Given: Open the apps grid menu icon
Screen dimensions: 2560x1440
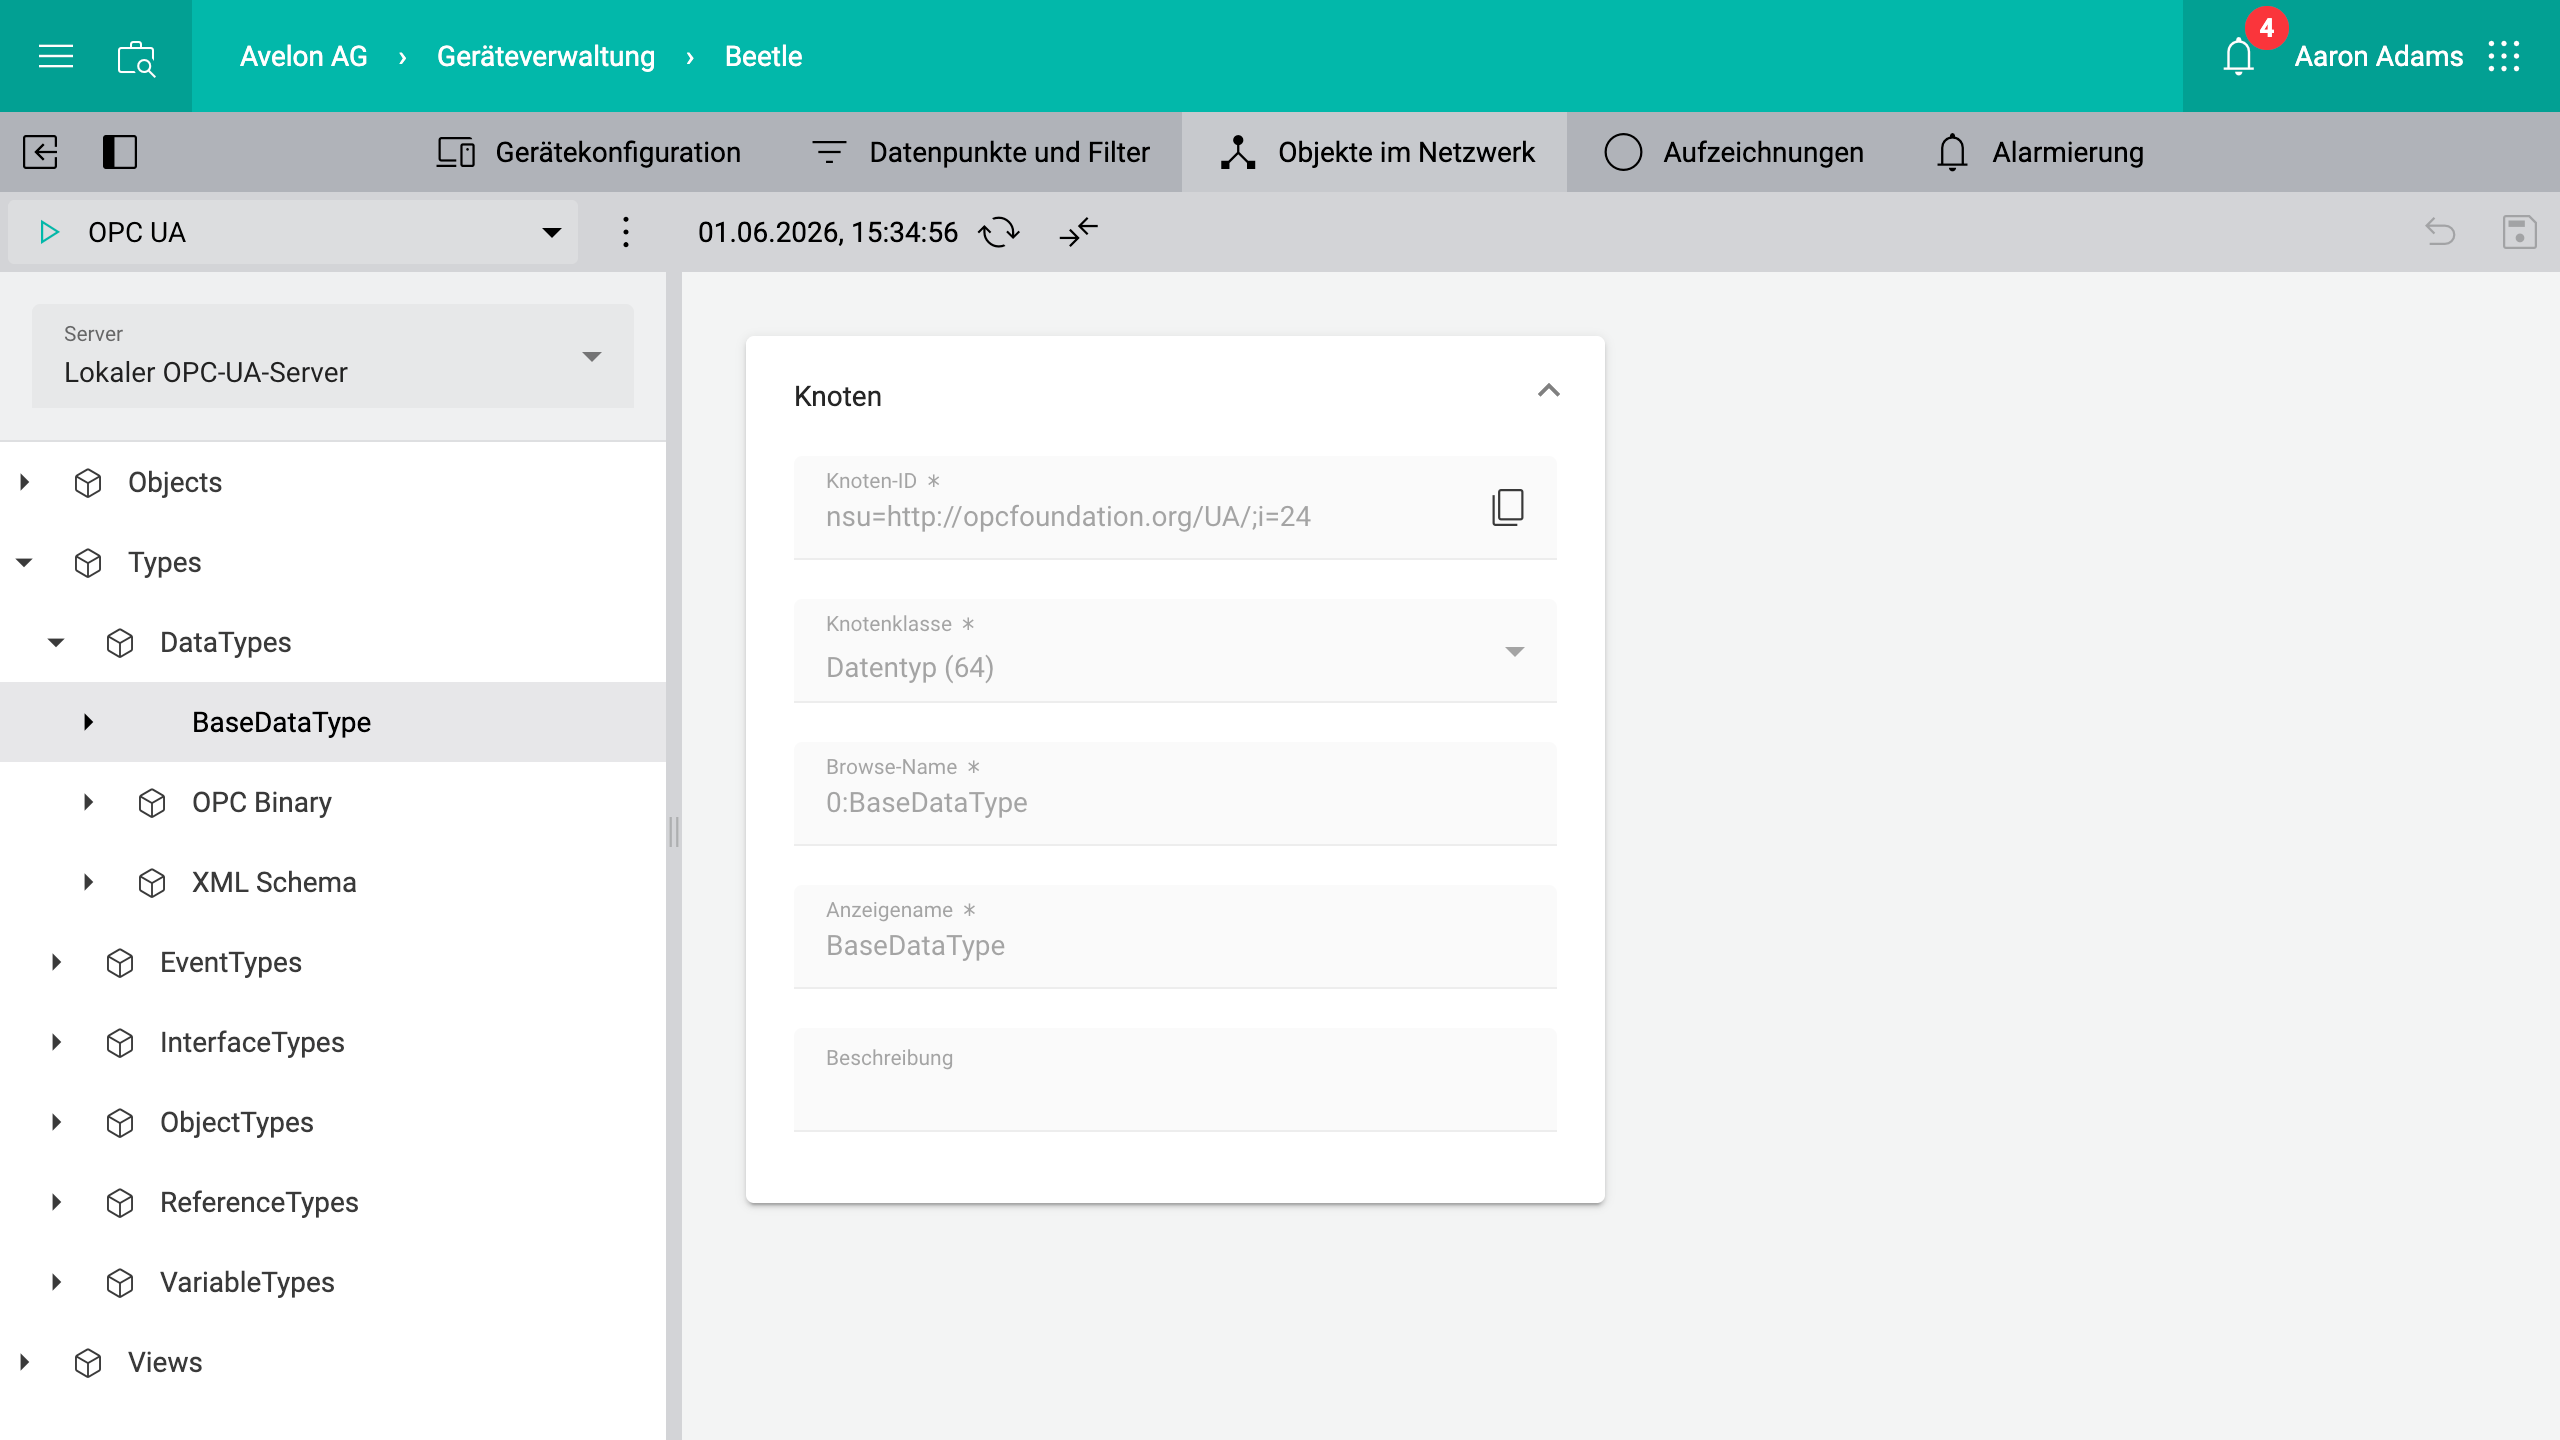Looking at the screenshot, I should [x=2504, y=56].
